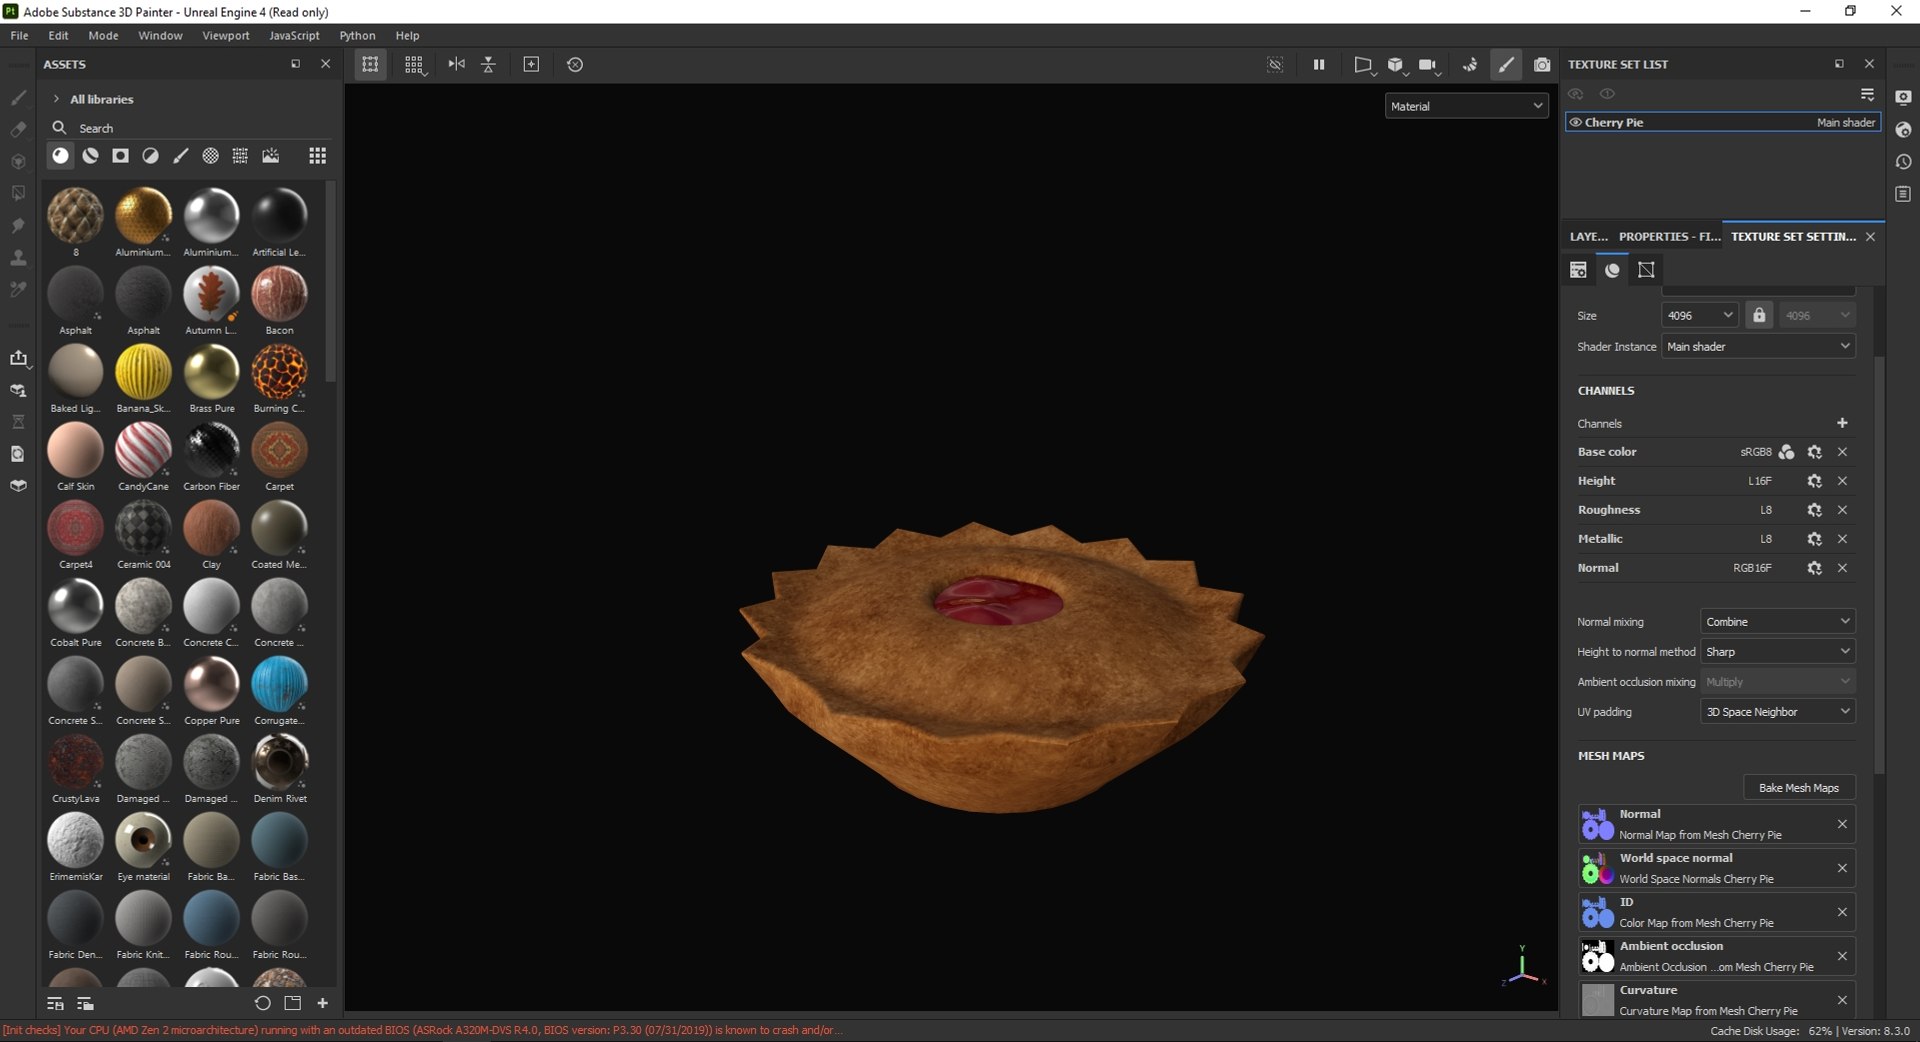
Task: Open the Display settings icon on right sidebar
Action: click(1903, 97)
